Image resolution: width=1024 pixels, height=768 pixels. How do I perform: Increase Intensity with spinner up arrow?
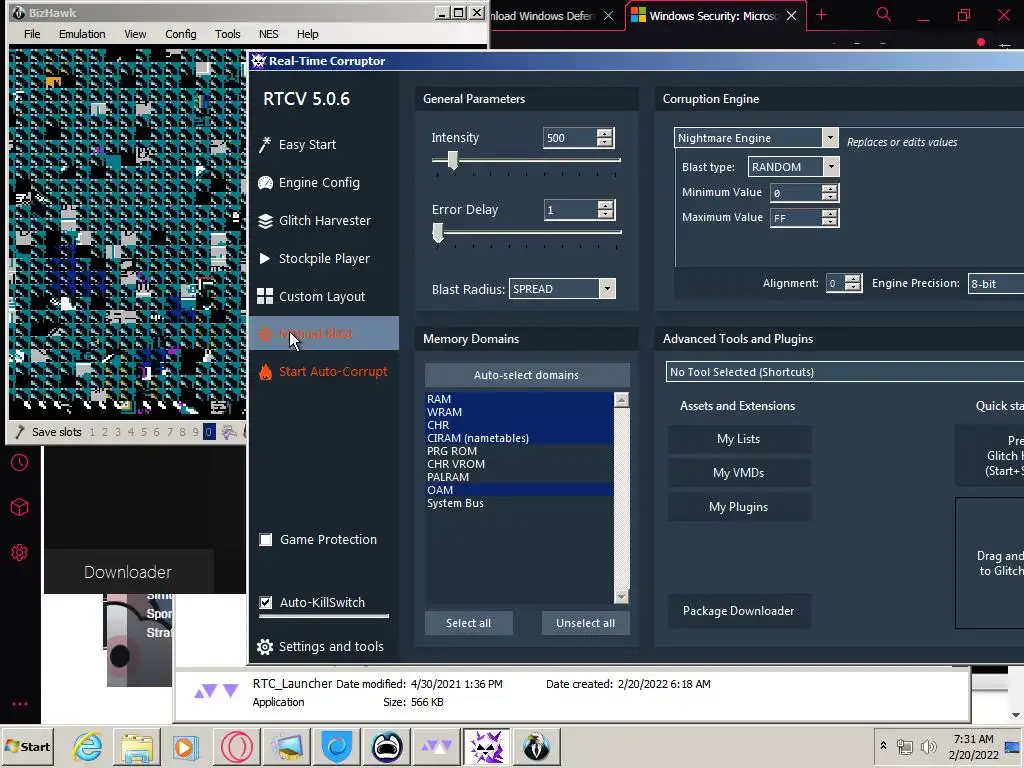point(605,133)
